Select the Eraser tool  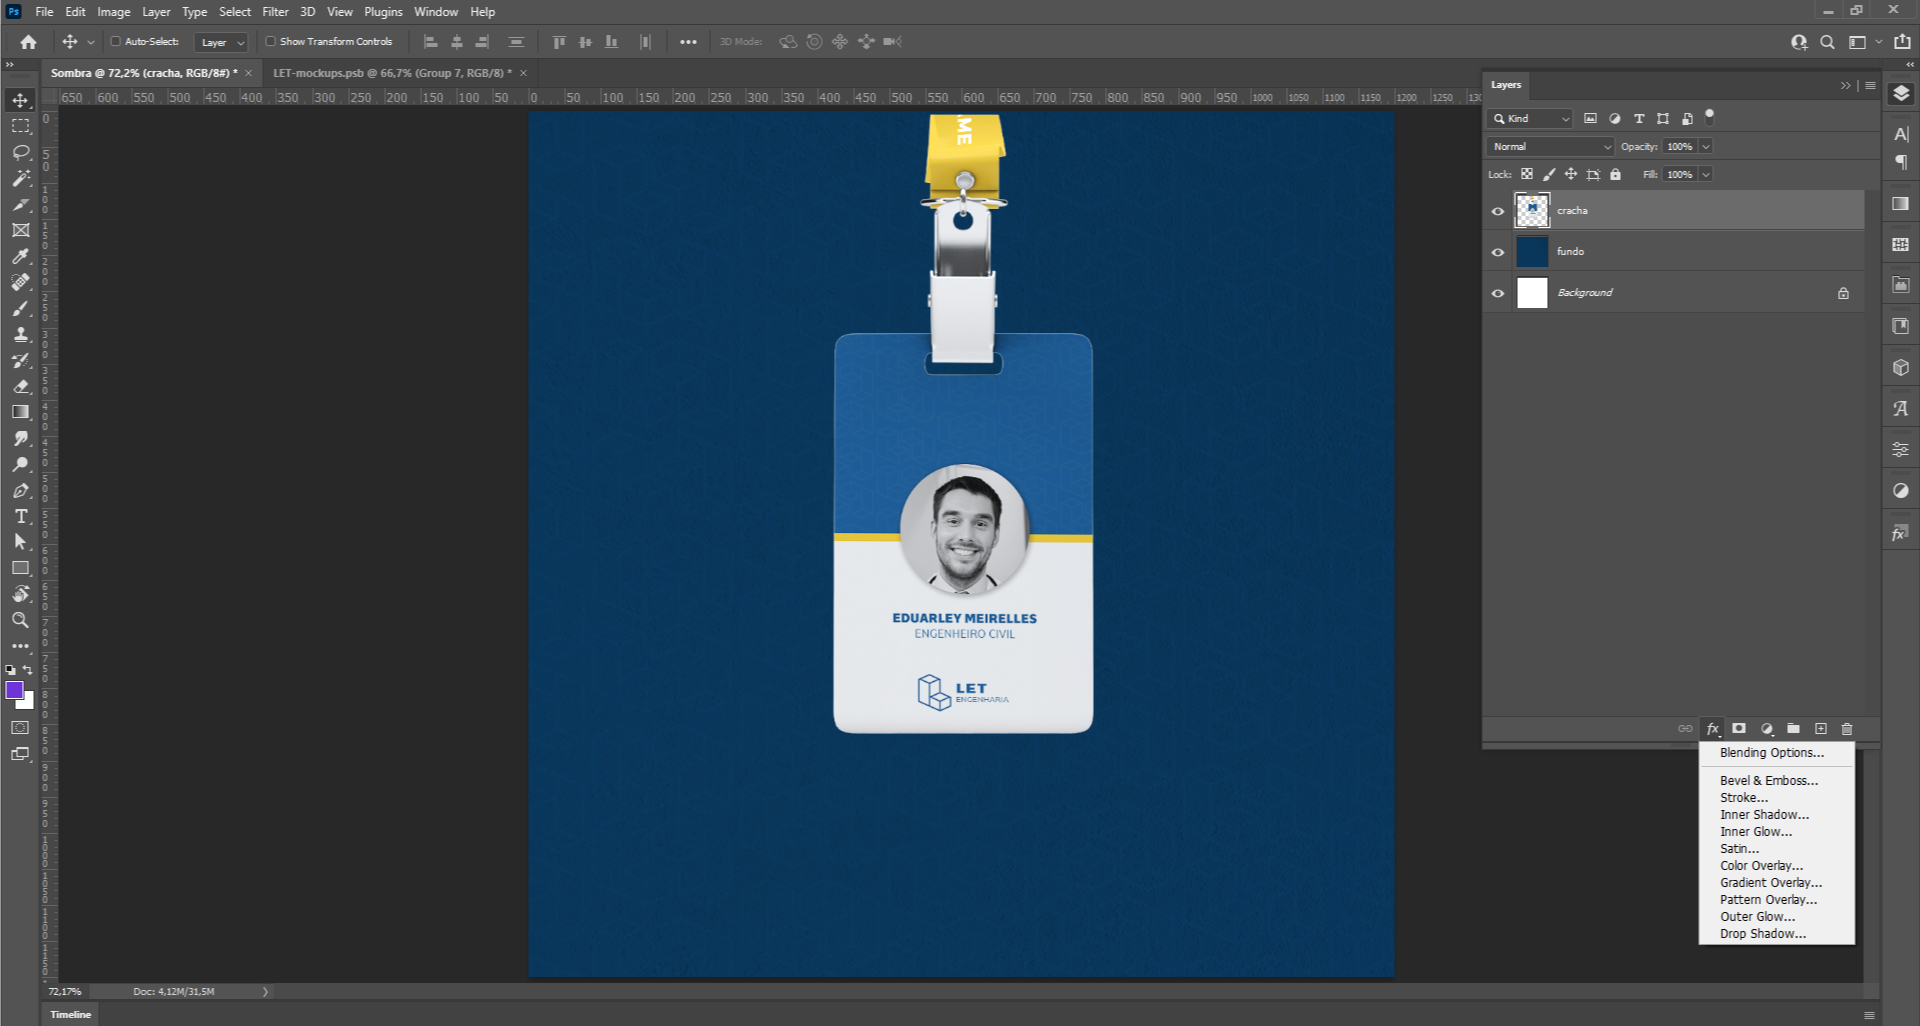point(21,386)
